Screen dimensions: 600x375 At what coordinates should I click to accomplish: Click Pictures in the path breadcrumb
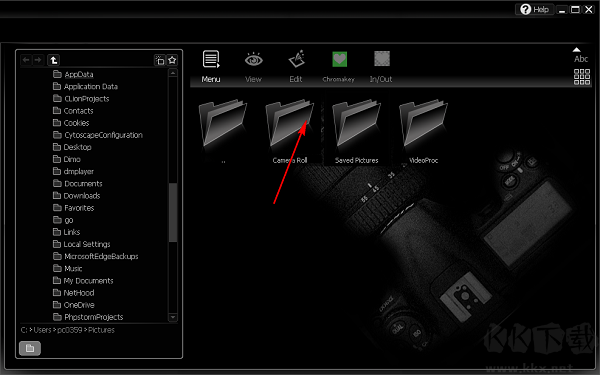pos(101,330)
